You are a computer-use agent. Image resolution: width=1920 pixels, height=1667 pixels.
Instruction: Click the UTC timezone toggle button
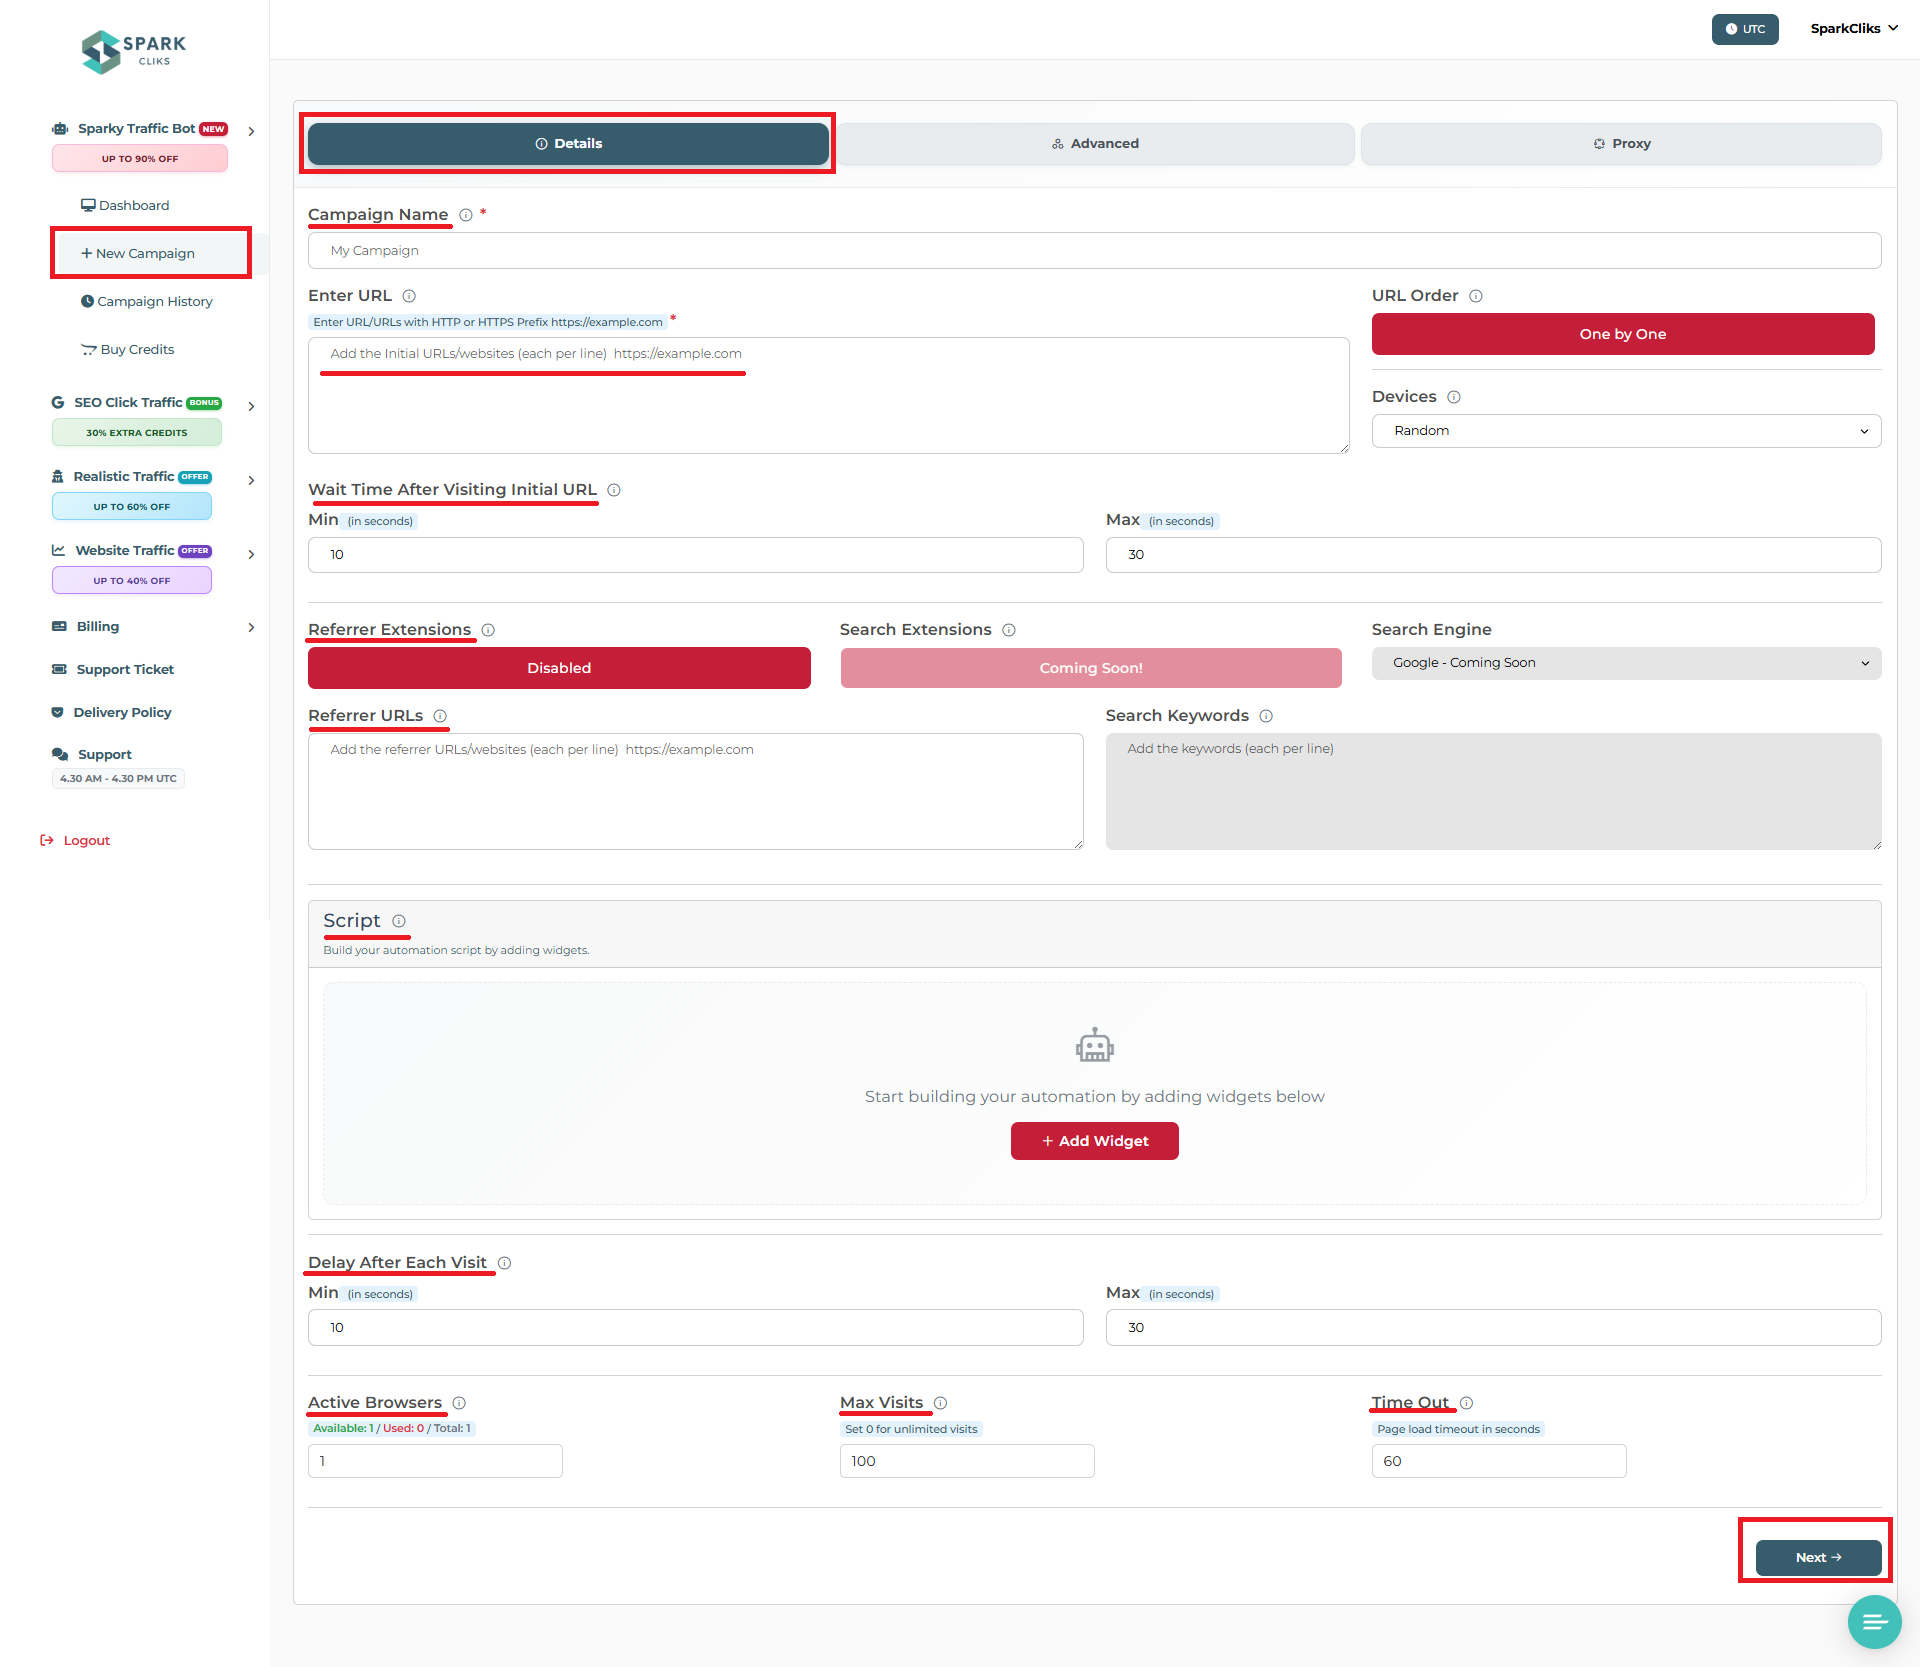pos(1744,29)
